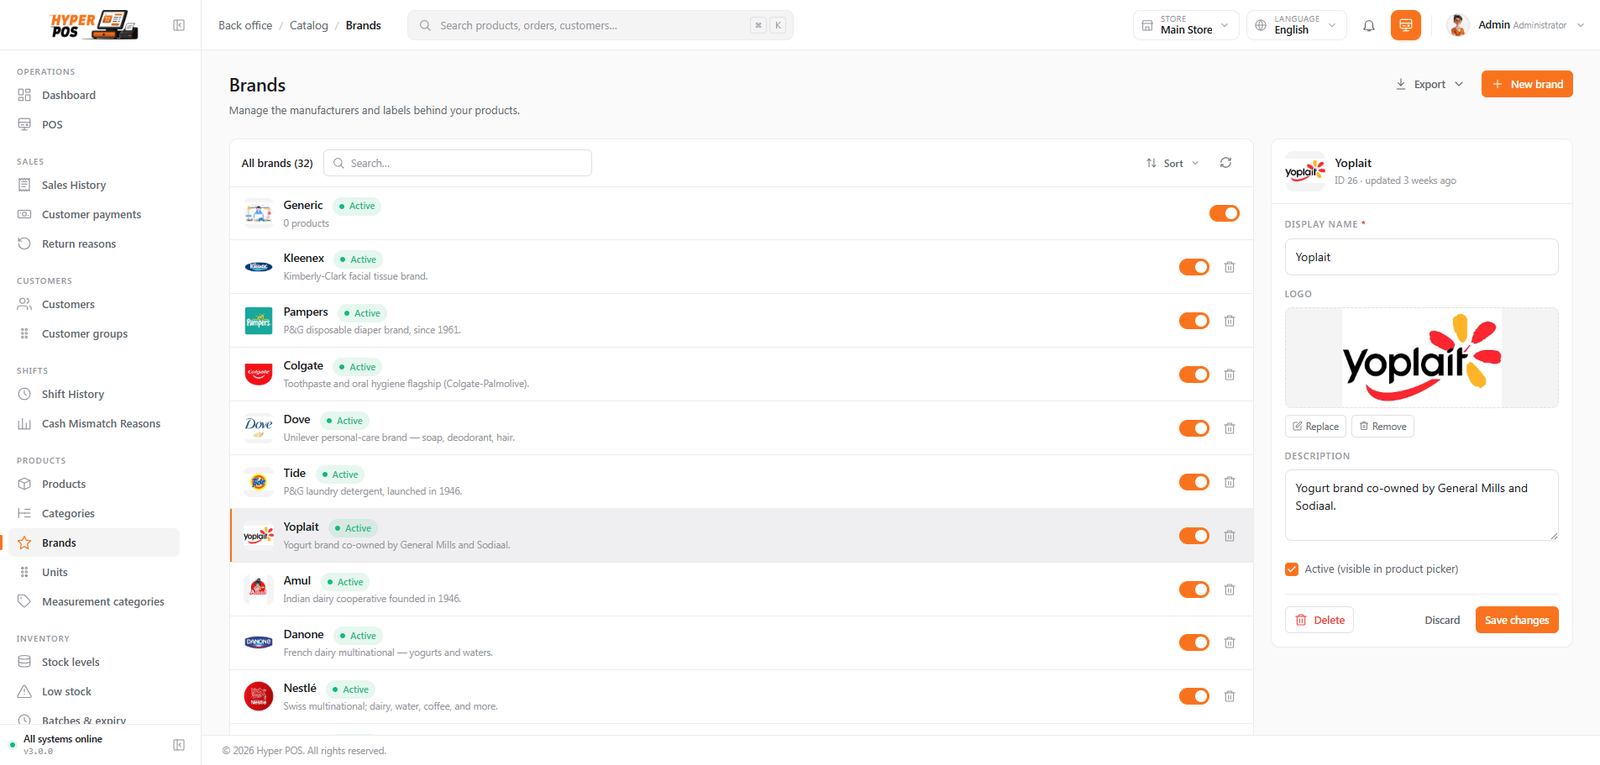Viewport: 1600px width, 765px height.
Task: Toggle the Colgate brand active switch
Action: pyautogui.click(x=1194, y=375)
